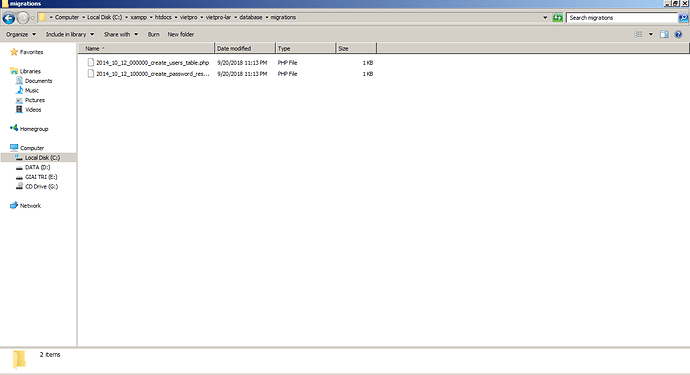Click the search magnifier icon
Image resolution: width=690 pixels, height=375 pixels.
683,18
